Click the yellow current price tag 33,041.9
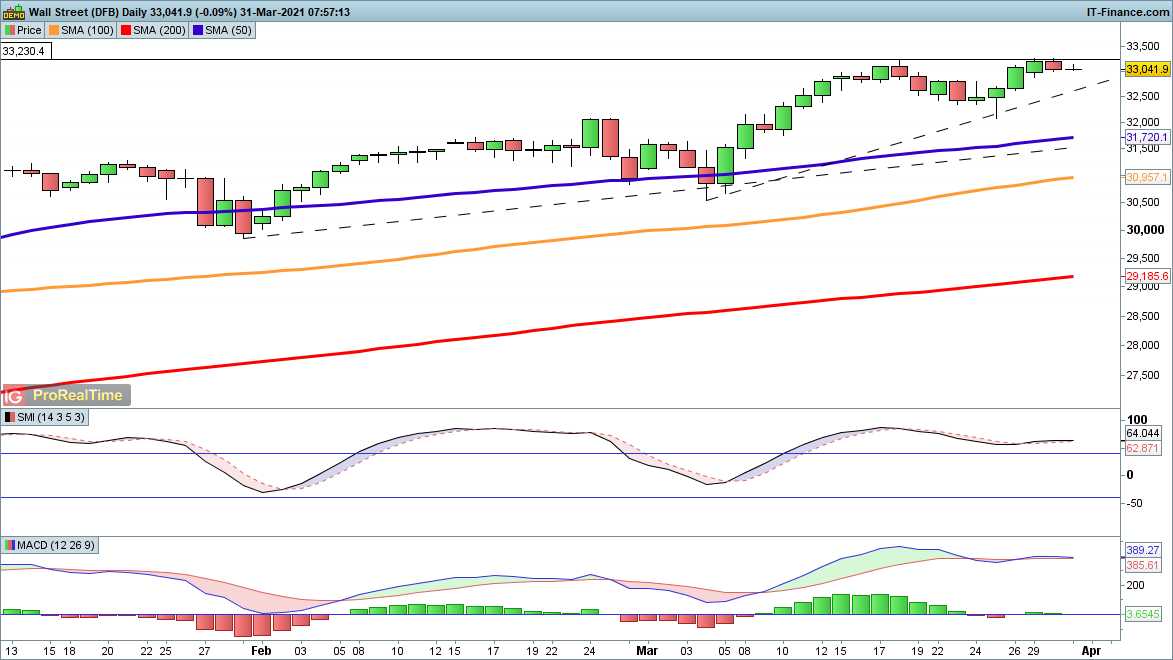The width and height of the screenshot is (1173, 660). coord(1147,69)
